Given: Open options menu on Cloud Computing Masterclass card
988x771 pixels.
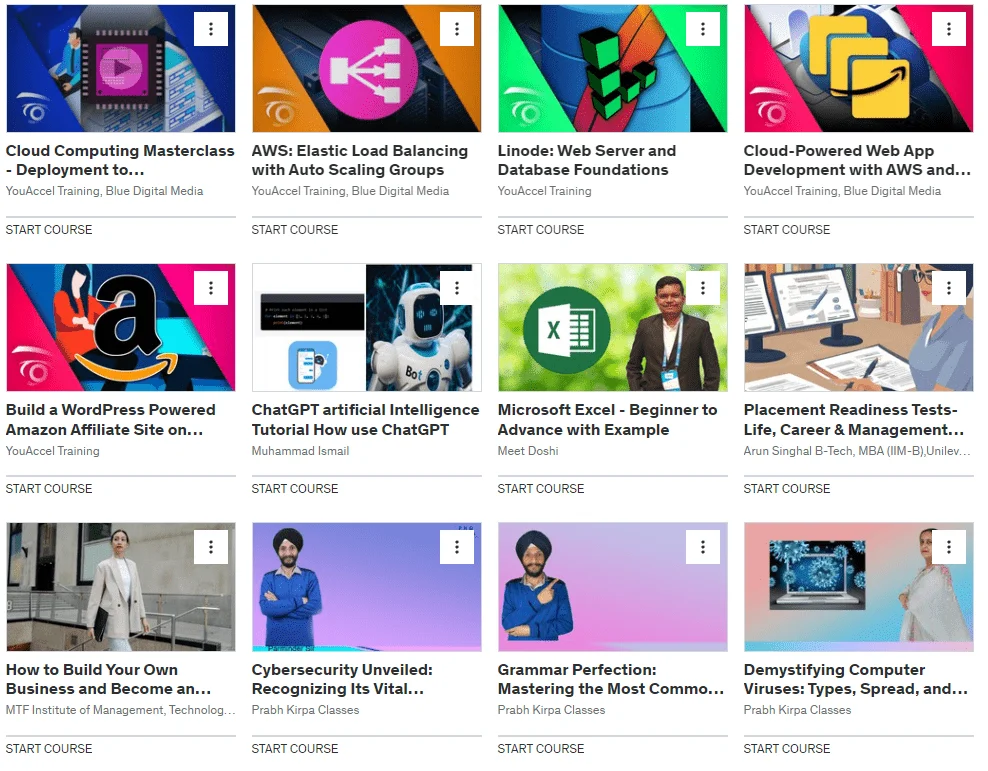Looking at the screenshot, I should pyautogui.click(x=210, y=29).
